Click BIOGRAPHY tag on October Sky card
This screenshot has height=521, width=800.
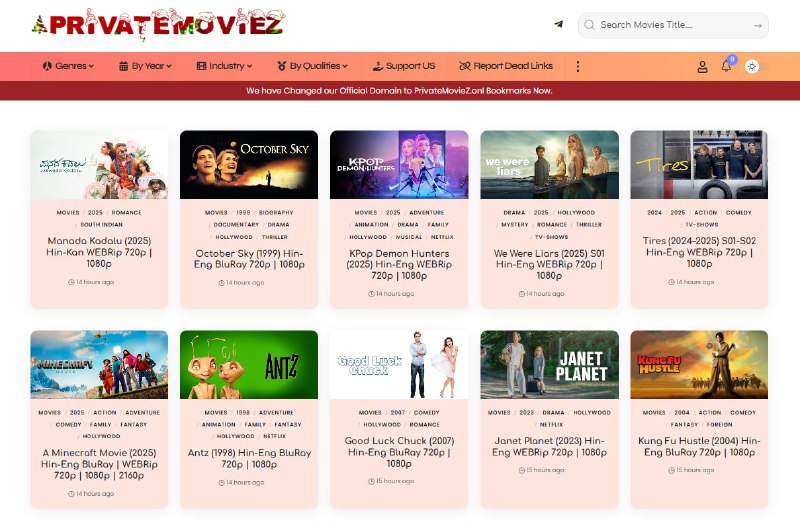[x=276, y=212]
